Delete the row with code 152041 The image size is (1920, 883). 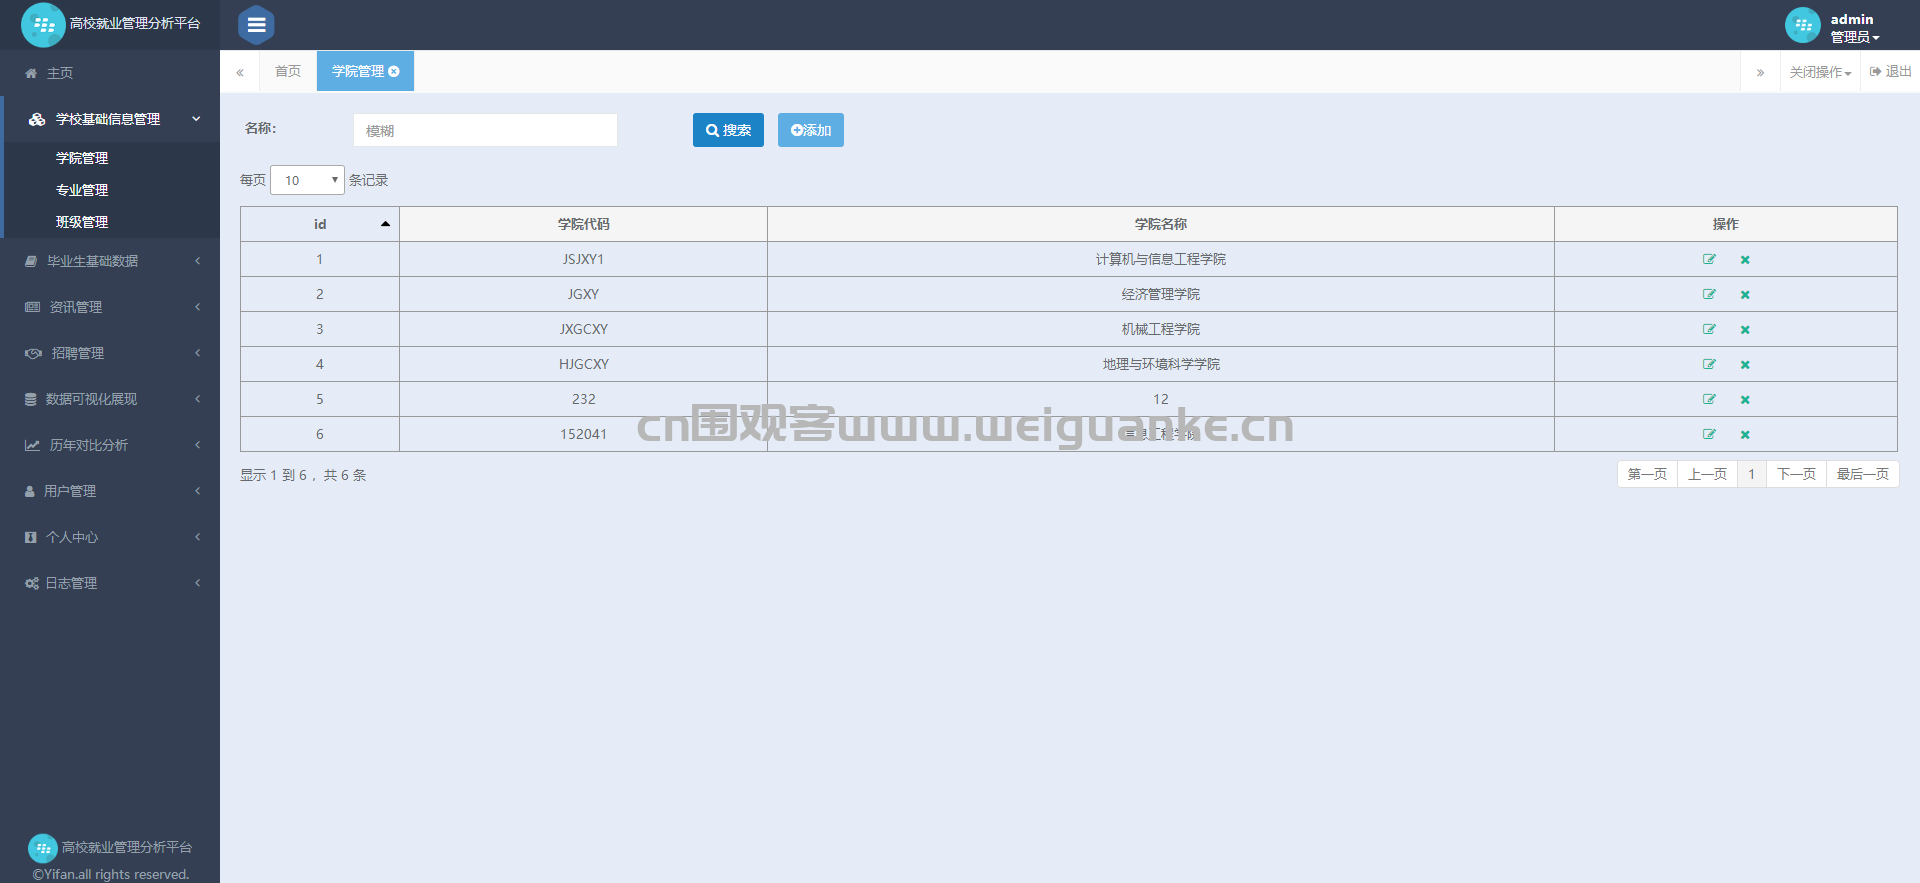1745,435
